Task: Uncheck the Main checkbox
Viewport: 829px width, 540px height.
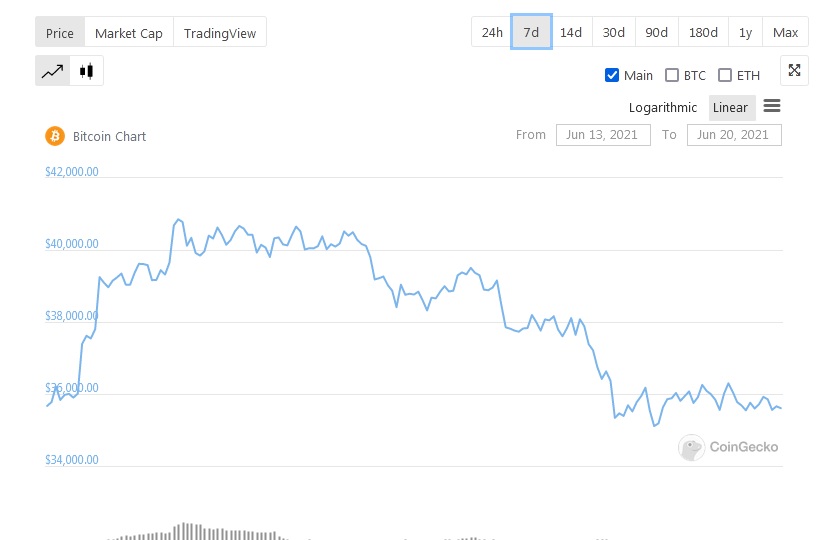Action: point(612,75)
